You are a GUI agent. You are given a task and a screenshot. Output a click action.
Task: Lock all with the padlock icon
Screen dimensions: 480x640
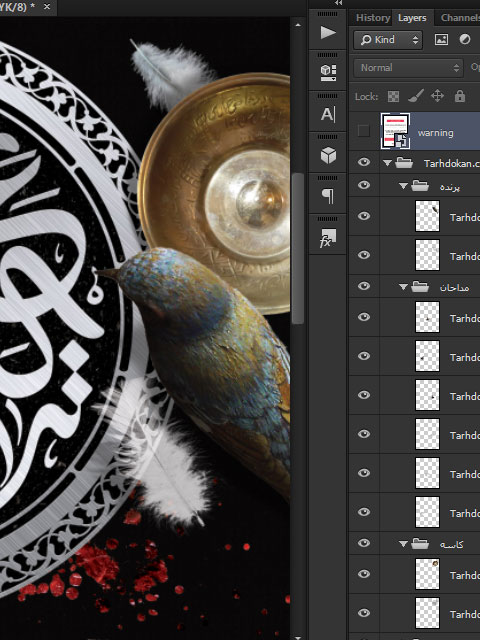pos(460,96)
